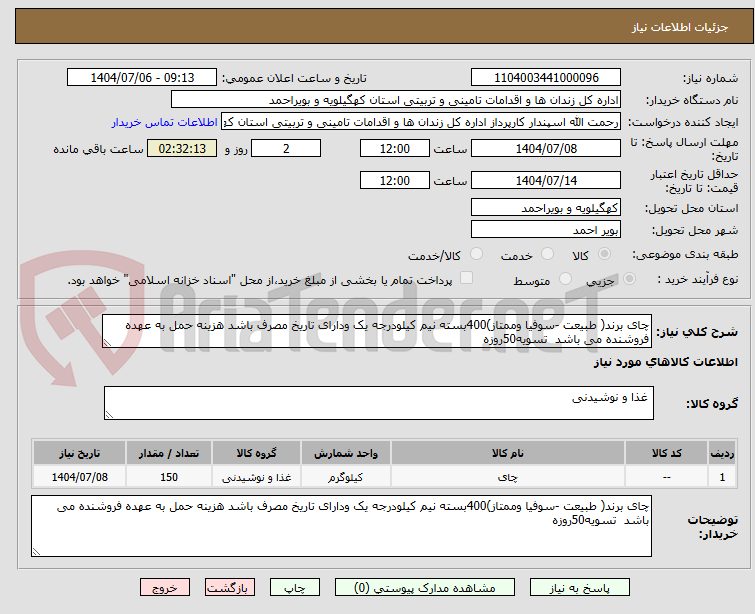
Task: Click the ایجاد کننده درخواست field
Action: point(421,122)
